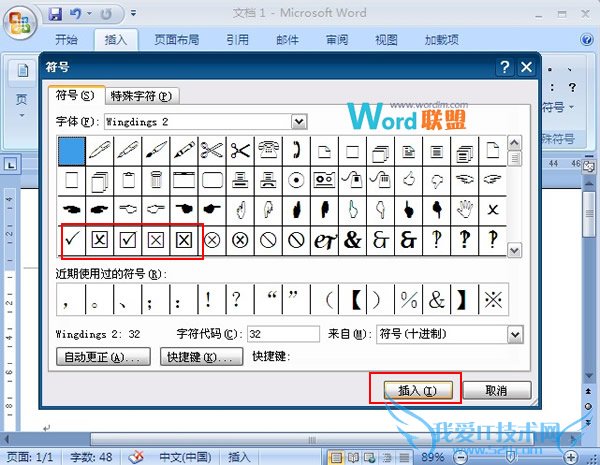
Task: Switch to full screen reading view icon
Action: [x=353, y=457]
